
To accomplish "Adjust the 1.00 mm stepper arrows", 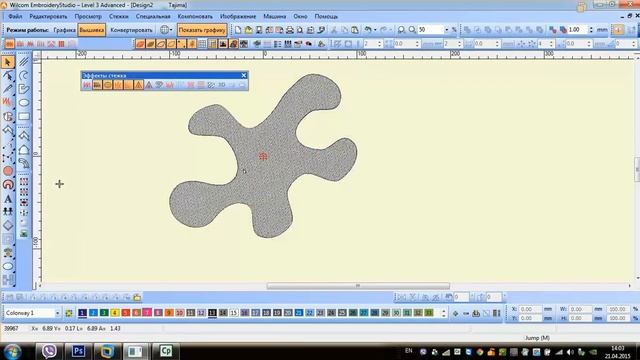I will click(x=591, y=30).
